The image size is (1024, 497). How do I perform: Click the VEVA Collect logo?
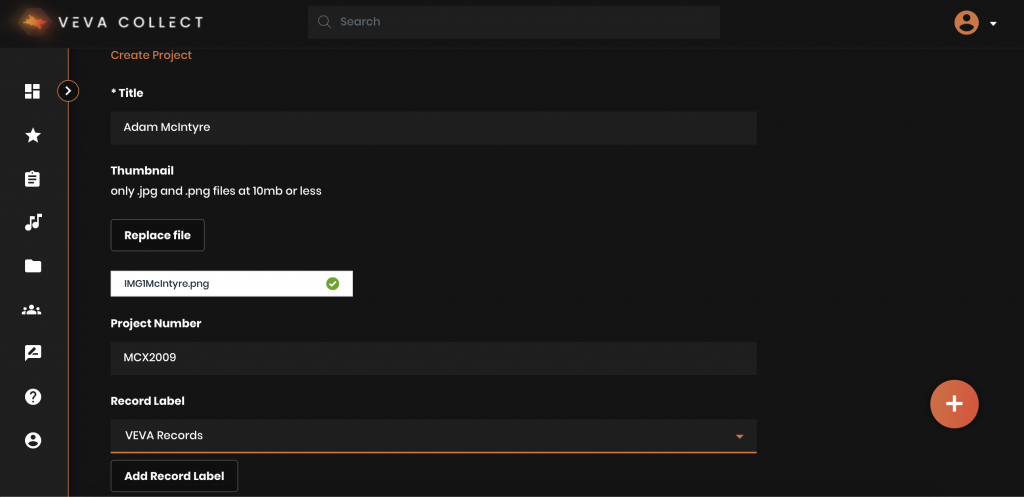(x=111, y=22)
